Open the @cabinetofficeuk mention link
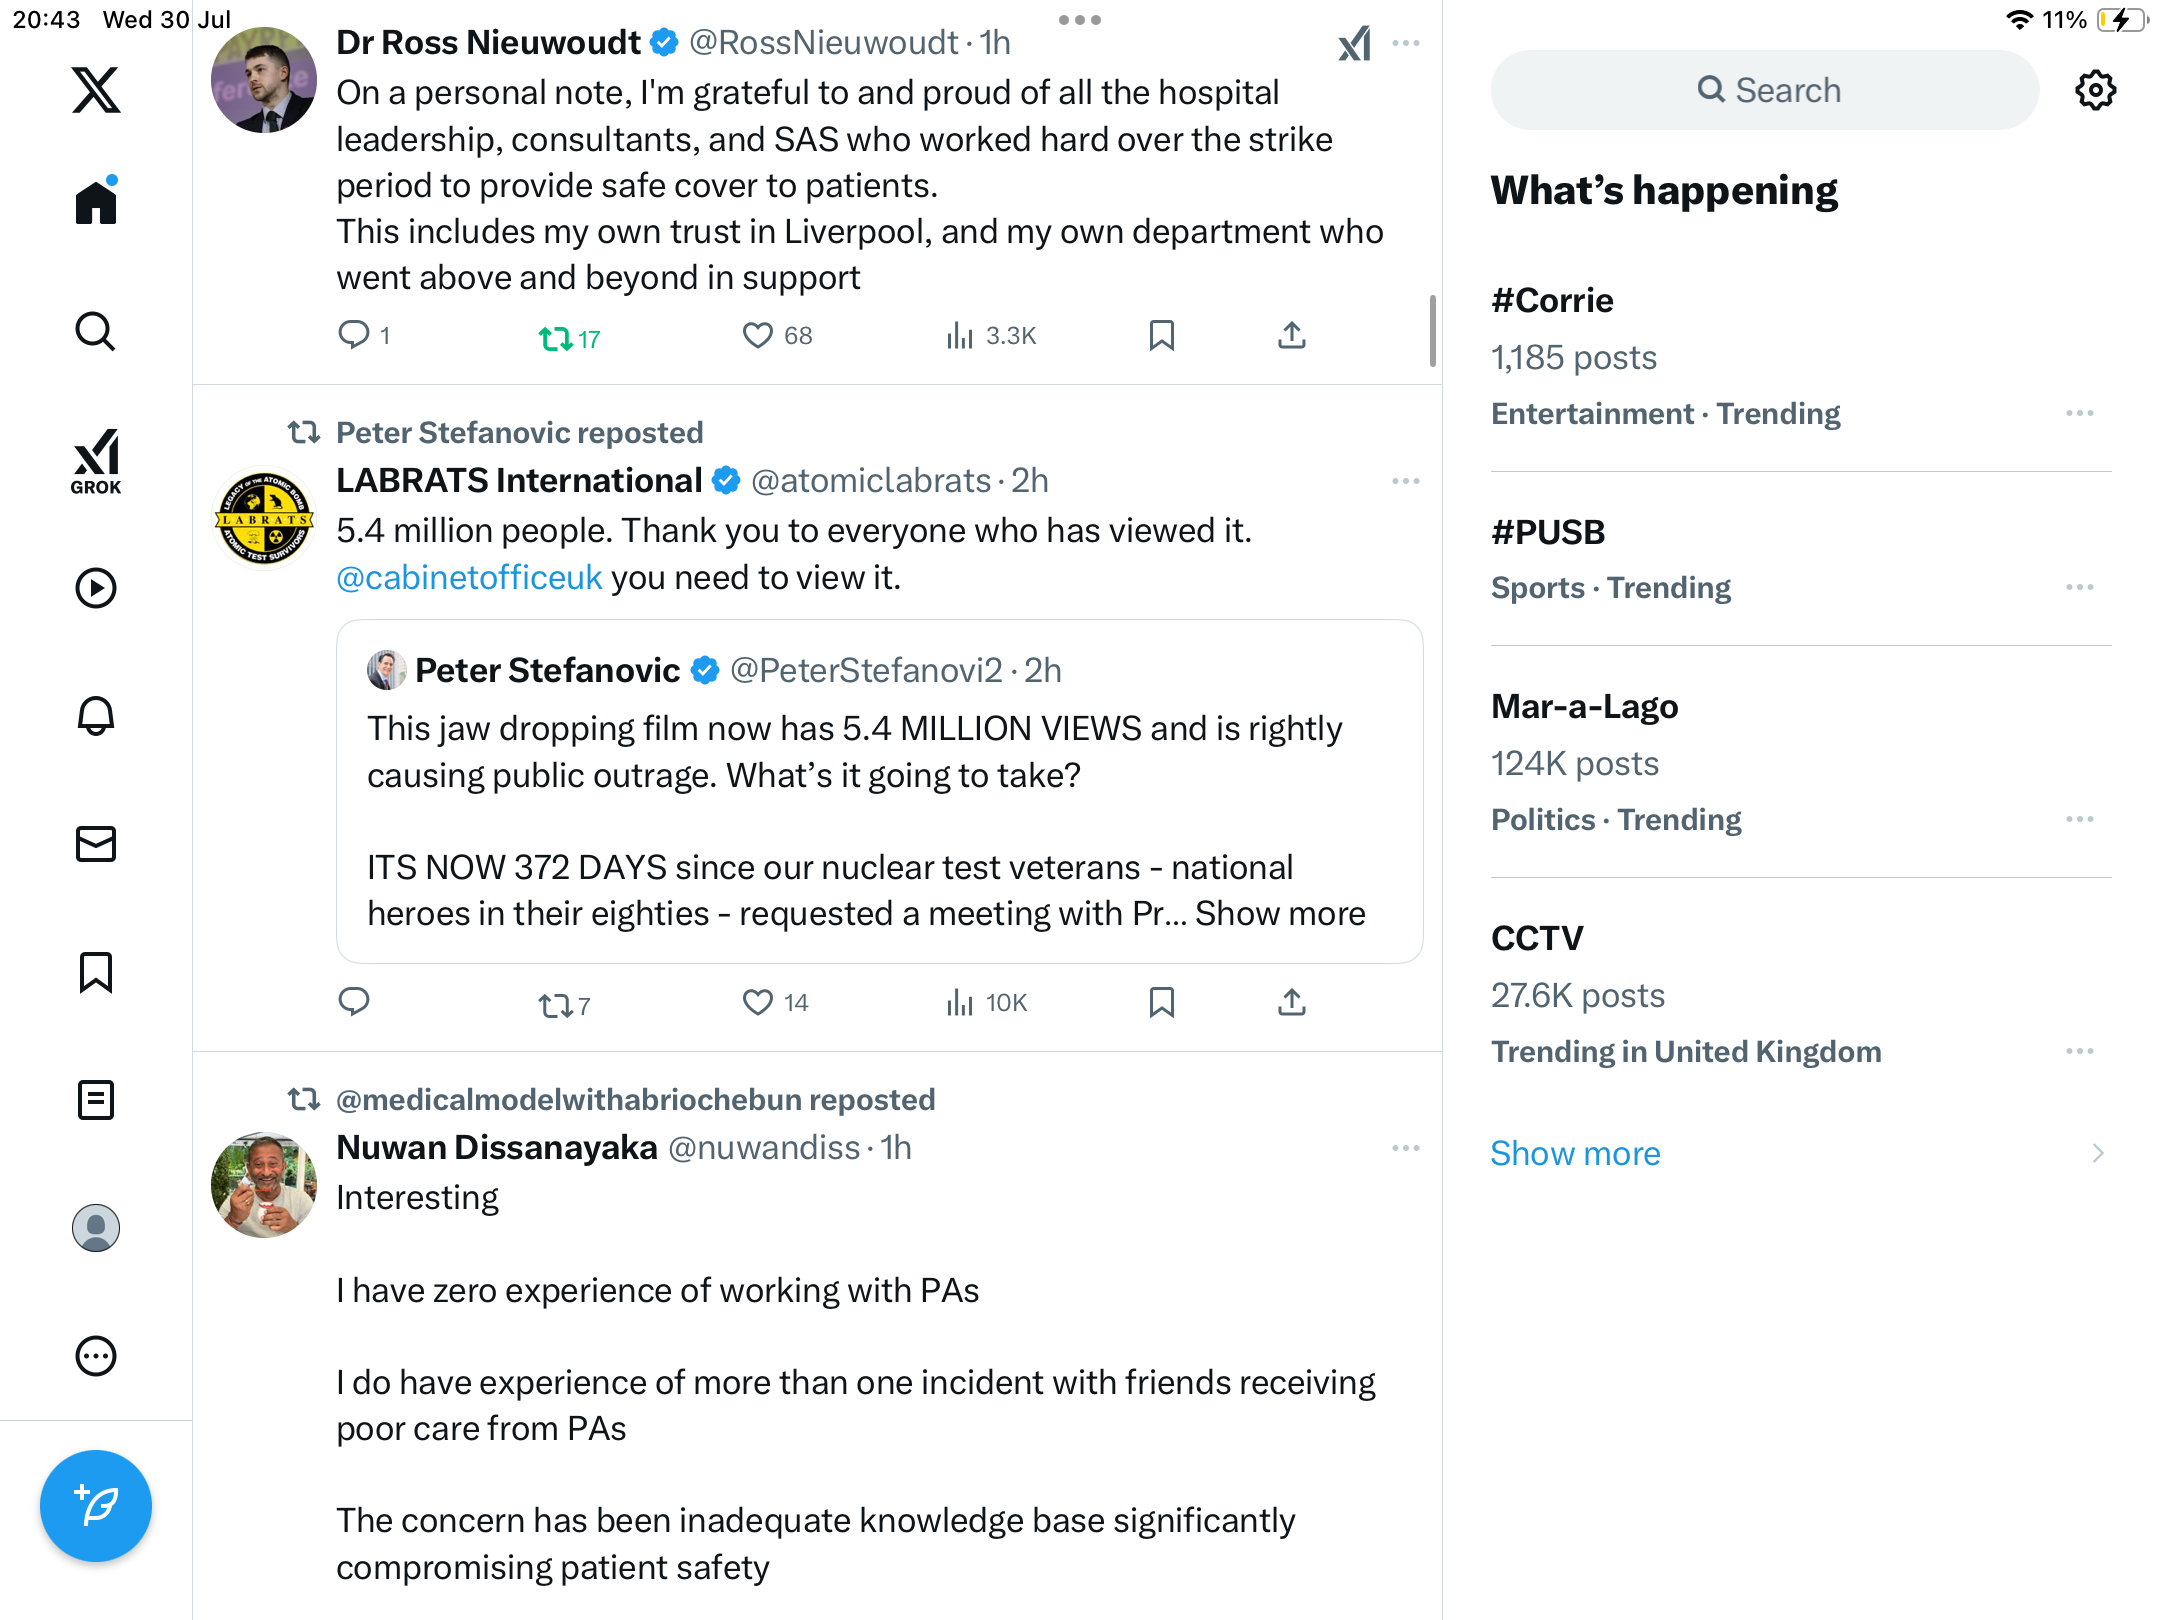This screenshot has height=1620, width=2160. (x=469, y=578)
